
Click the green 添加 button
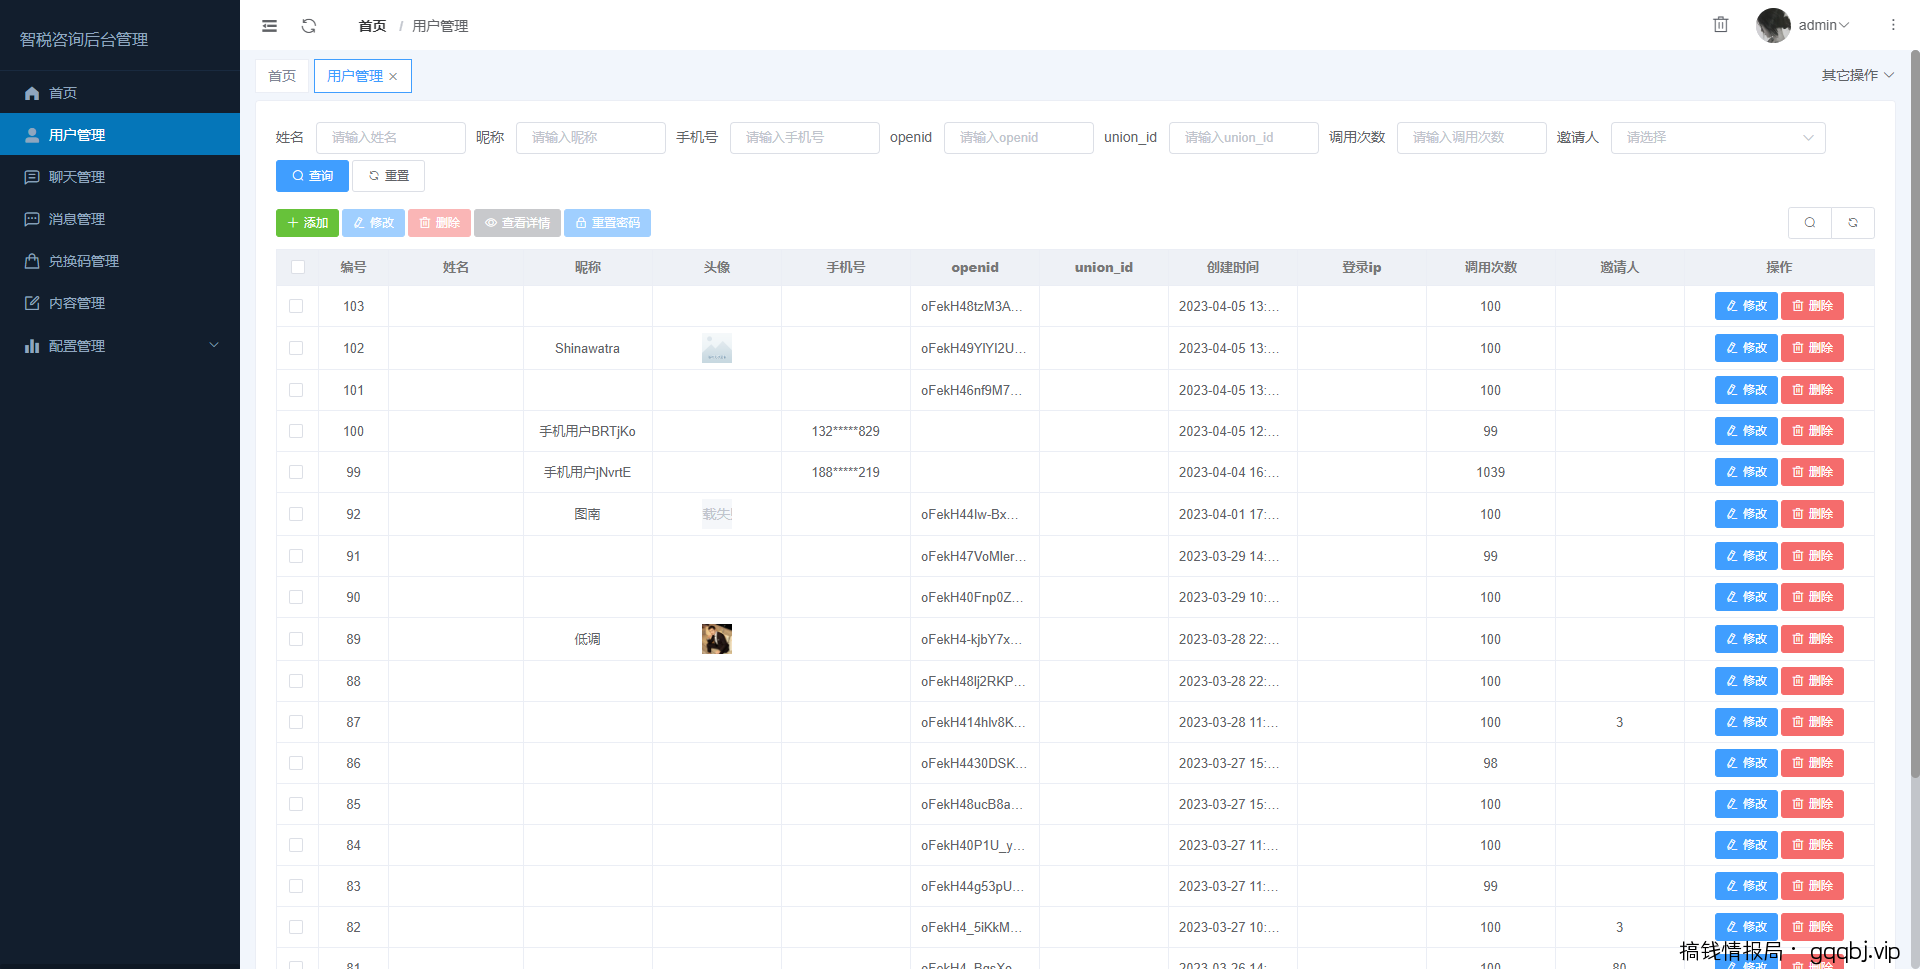click(x=307, y=223)
